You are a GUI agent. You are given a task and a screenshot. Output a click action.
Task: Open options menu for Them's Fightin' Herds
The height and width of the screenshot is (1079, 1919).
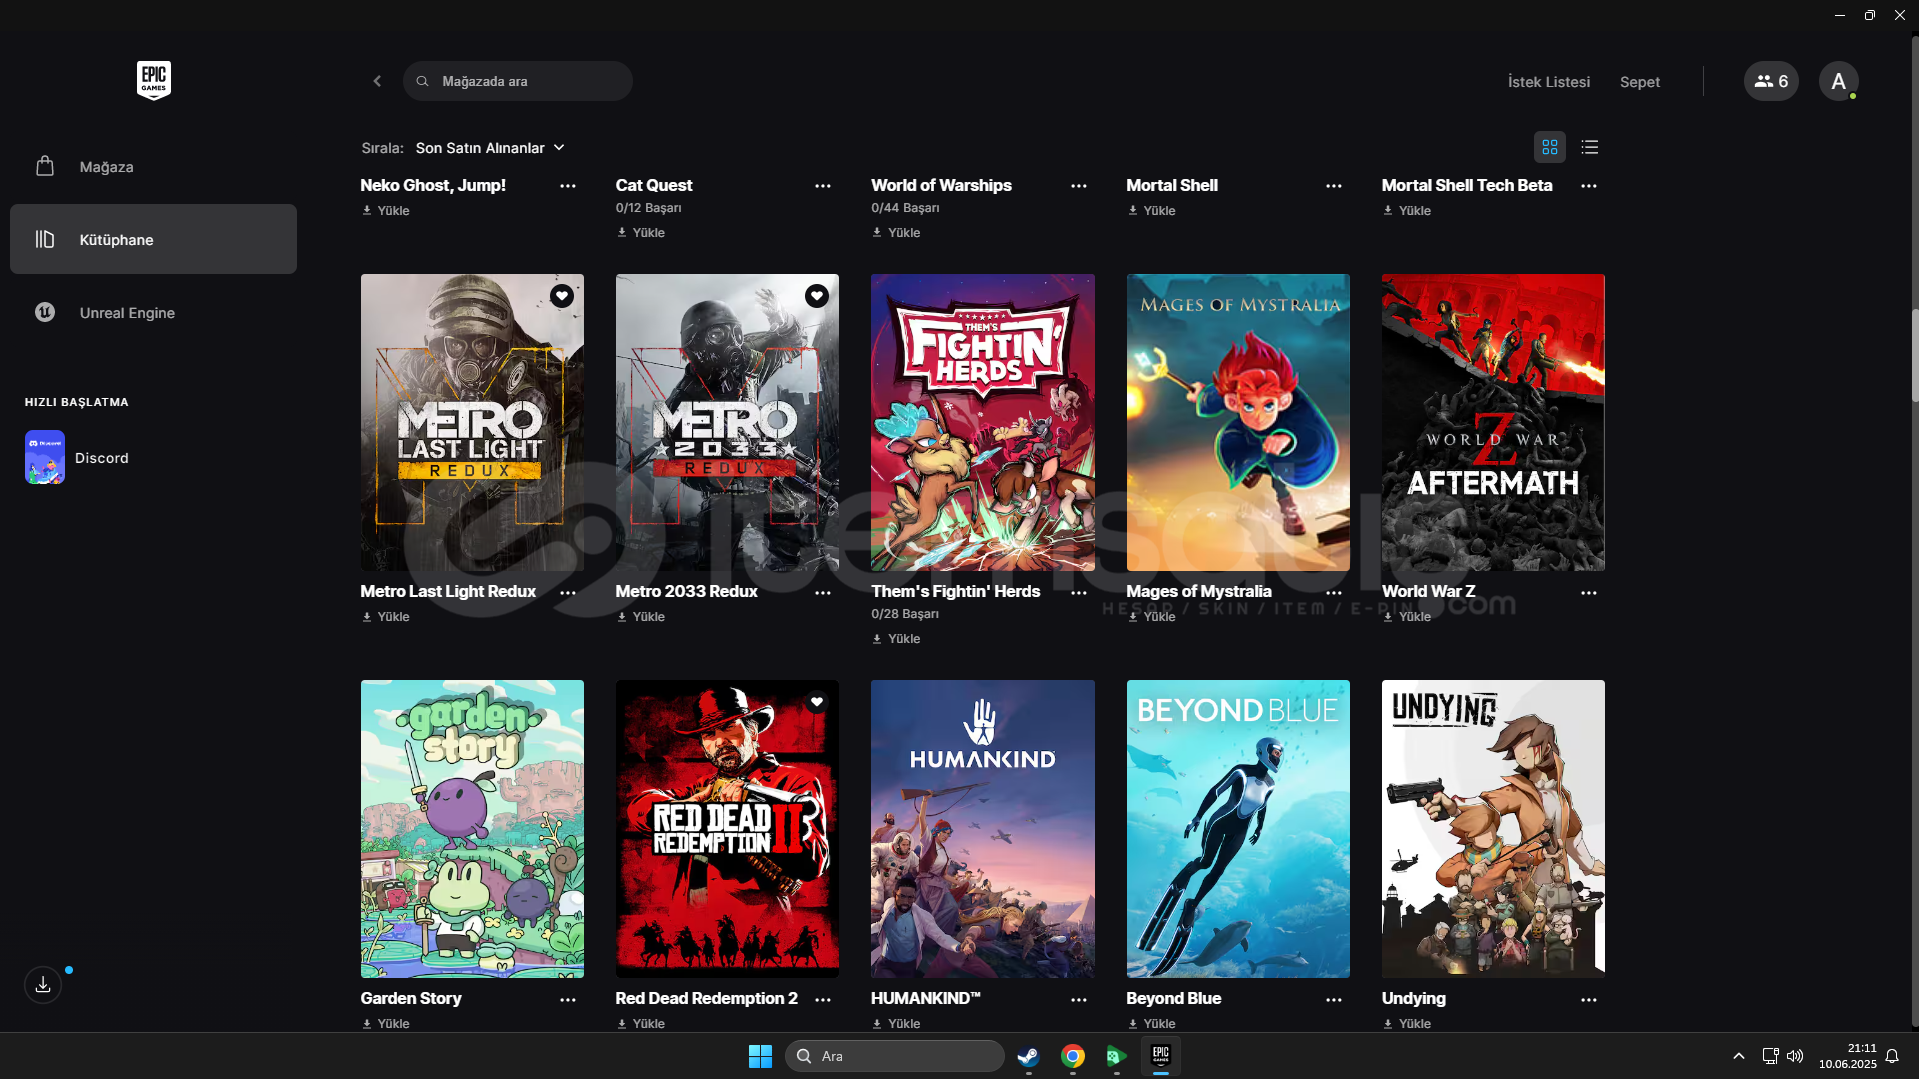coord(1079,593)
